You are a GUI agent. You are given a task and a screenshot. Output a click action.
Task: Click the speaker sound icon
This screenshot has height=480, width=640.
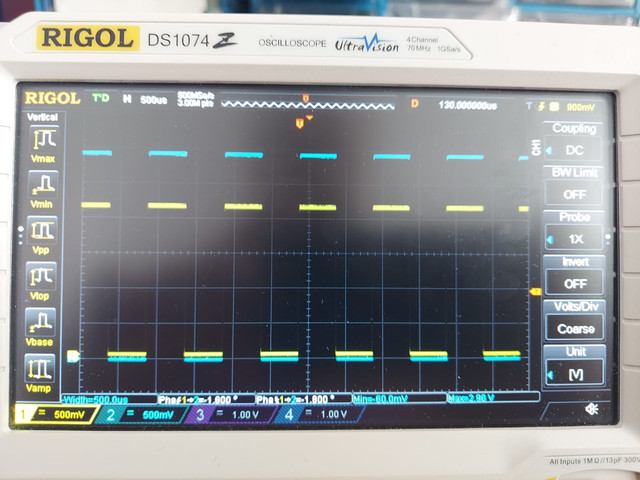point(591,409)
